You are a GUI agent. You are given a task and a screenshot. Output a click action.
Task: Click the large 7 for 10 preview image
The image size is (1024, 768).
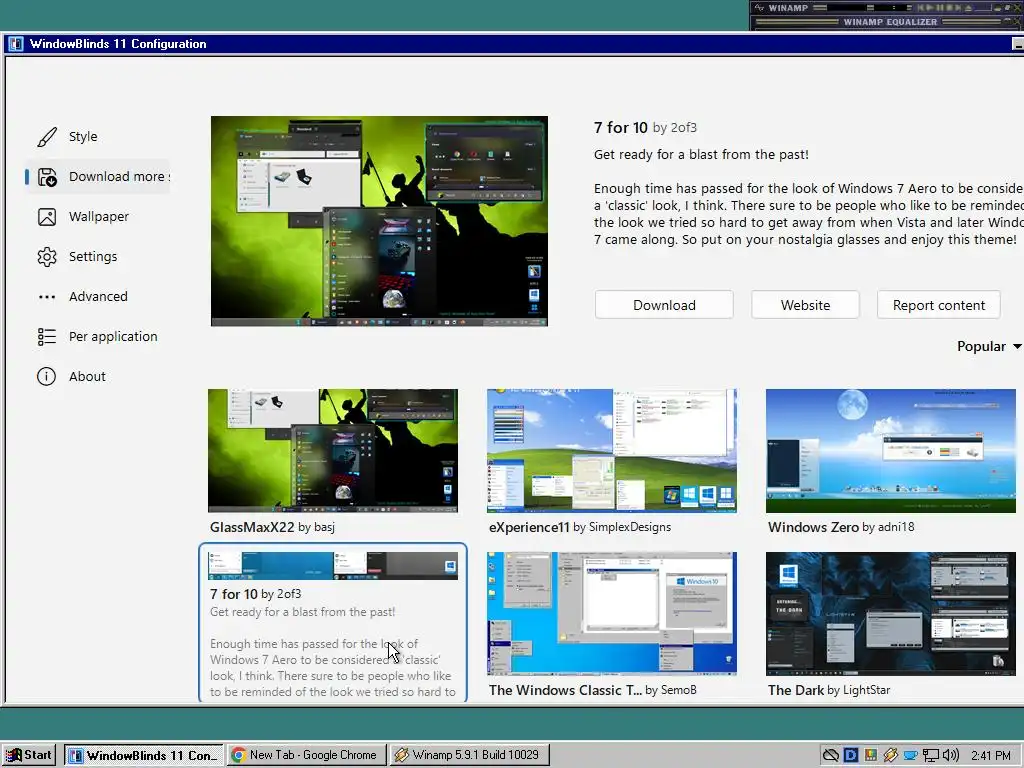click(x=379, y=221)
